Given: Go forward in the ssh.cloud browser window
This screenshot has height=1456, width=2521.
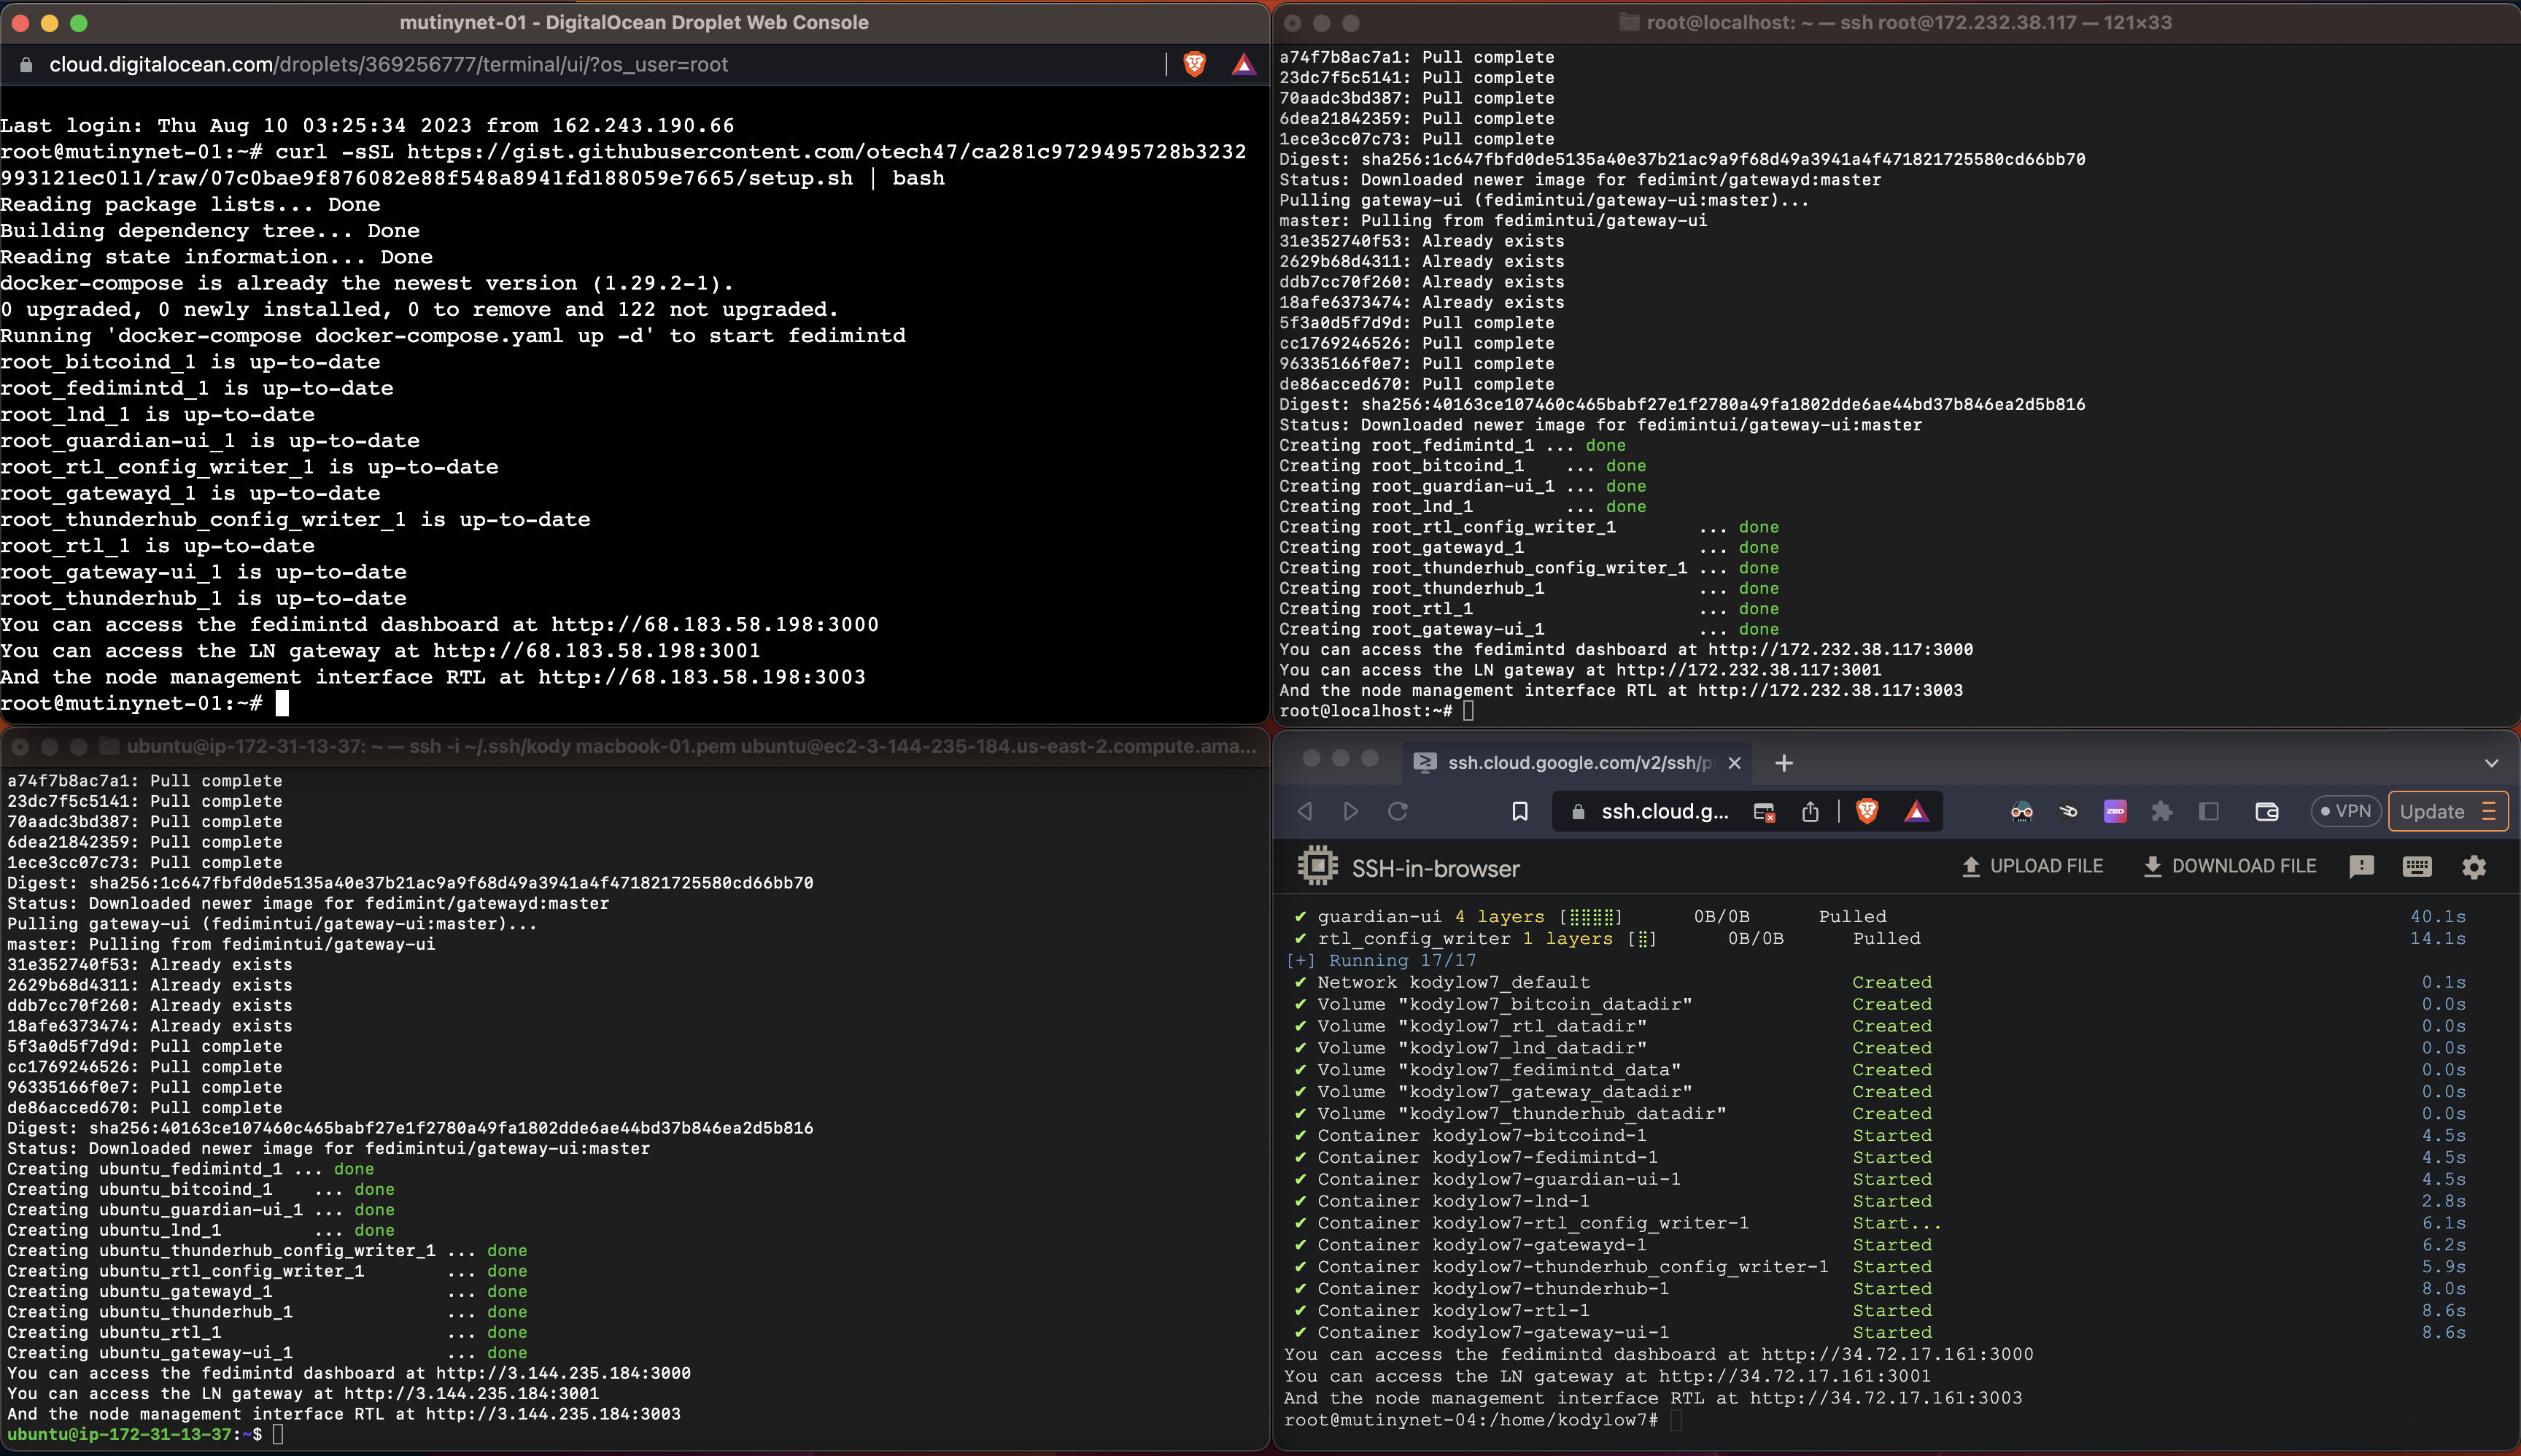Looking at the screenshot, I should pos(1351,811).
